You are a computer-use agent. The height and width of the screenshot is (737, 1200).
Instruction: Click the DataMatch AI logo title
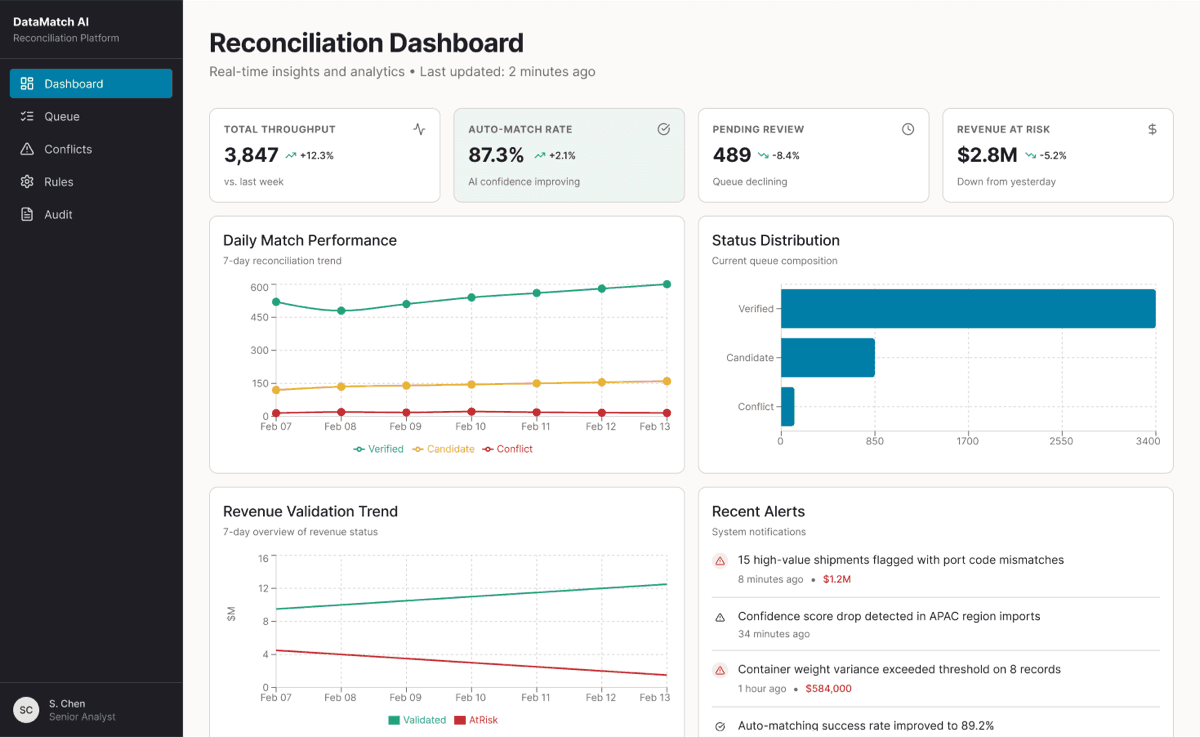(x=51, y=22)
